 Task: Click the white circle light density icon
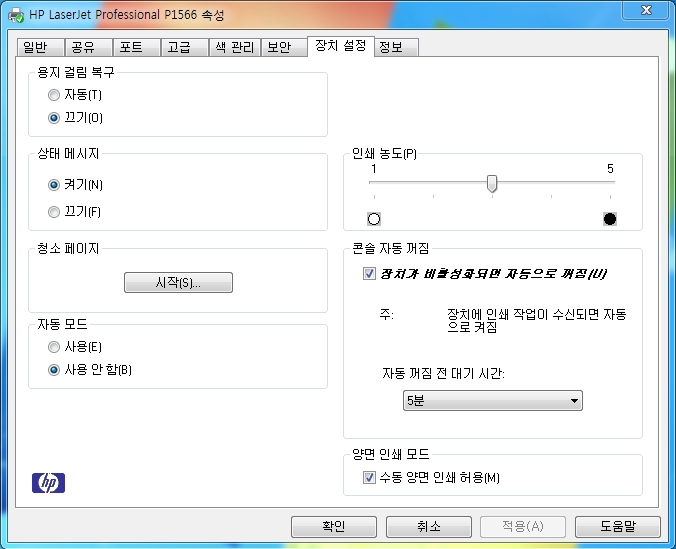click(374, 219)
